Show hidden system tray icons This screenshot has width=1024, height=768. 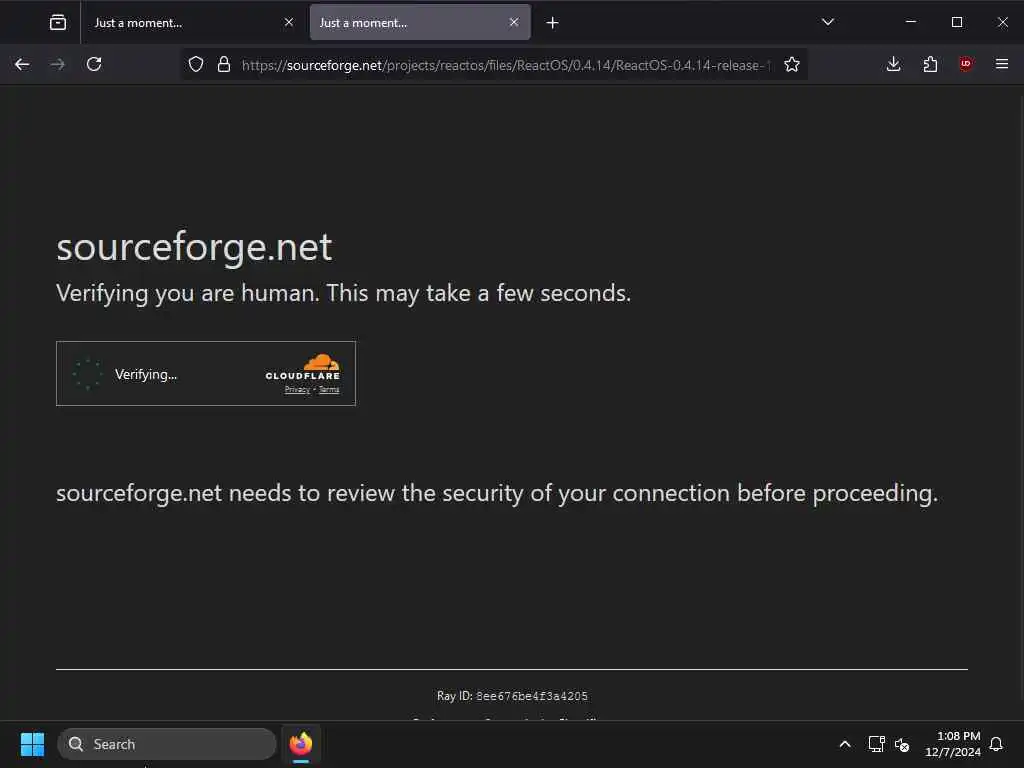click(845, 744)
